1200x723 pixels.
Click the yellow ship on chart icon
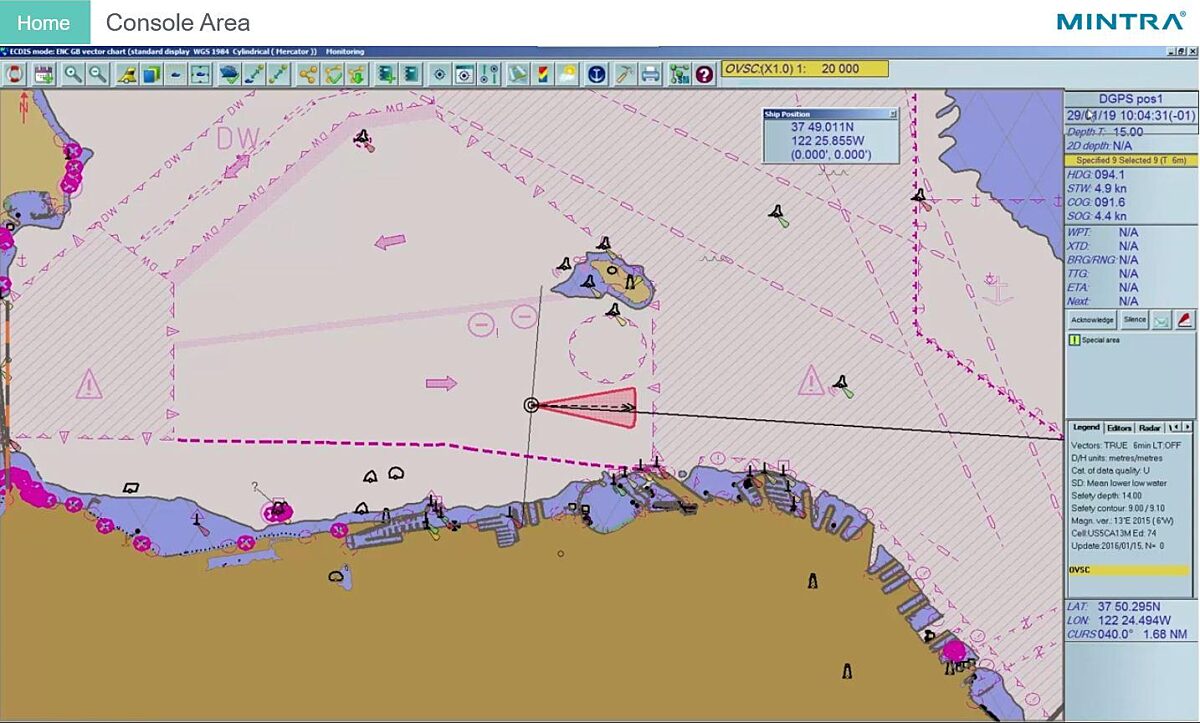point(127,74)
